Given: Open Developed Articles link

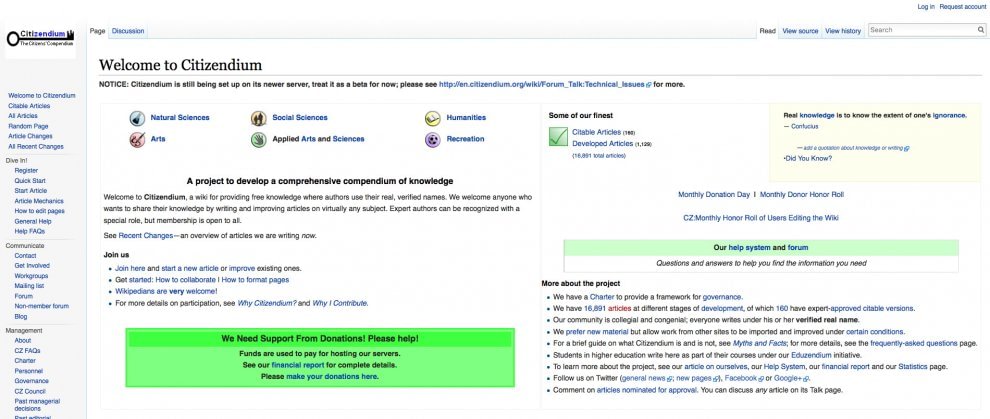Looking at the screenshot, I should 602,144.
